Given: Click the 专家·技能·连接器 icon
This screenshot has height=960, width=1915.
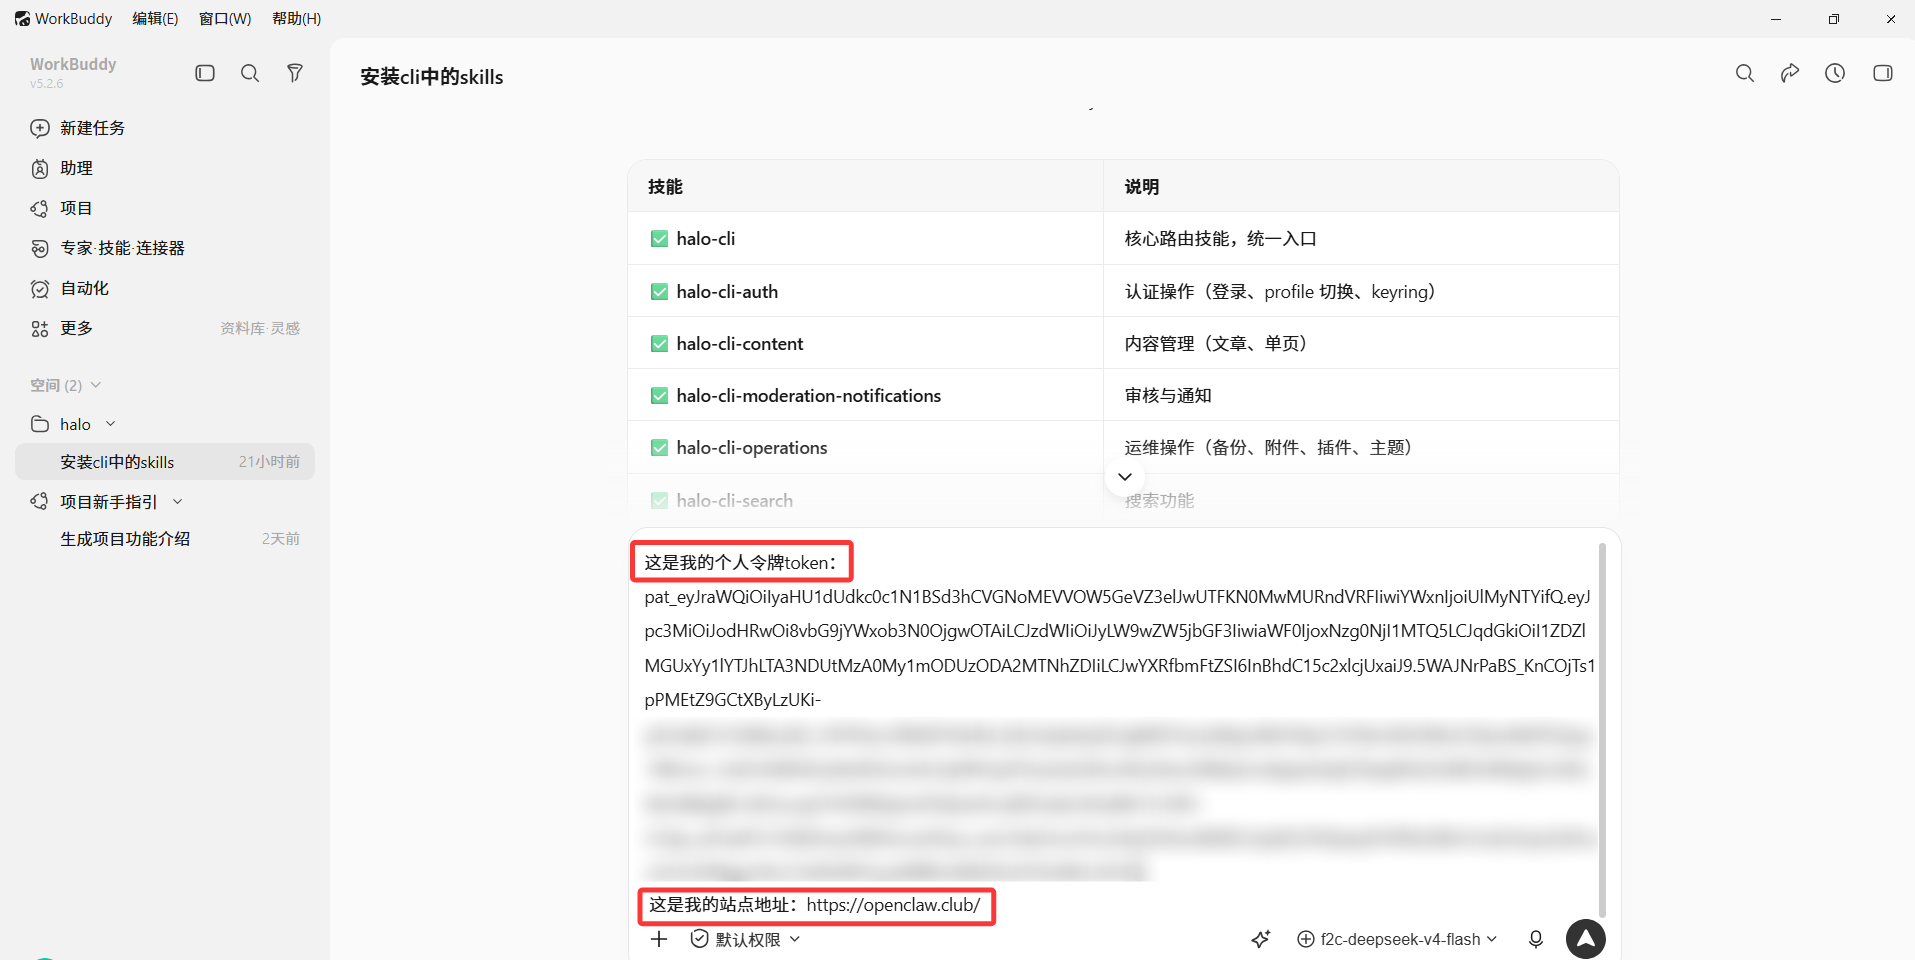Looking at the screenshot, I should click(40, 248).
